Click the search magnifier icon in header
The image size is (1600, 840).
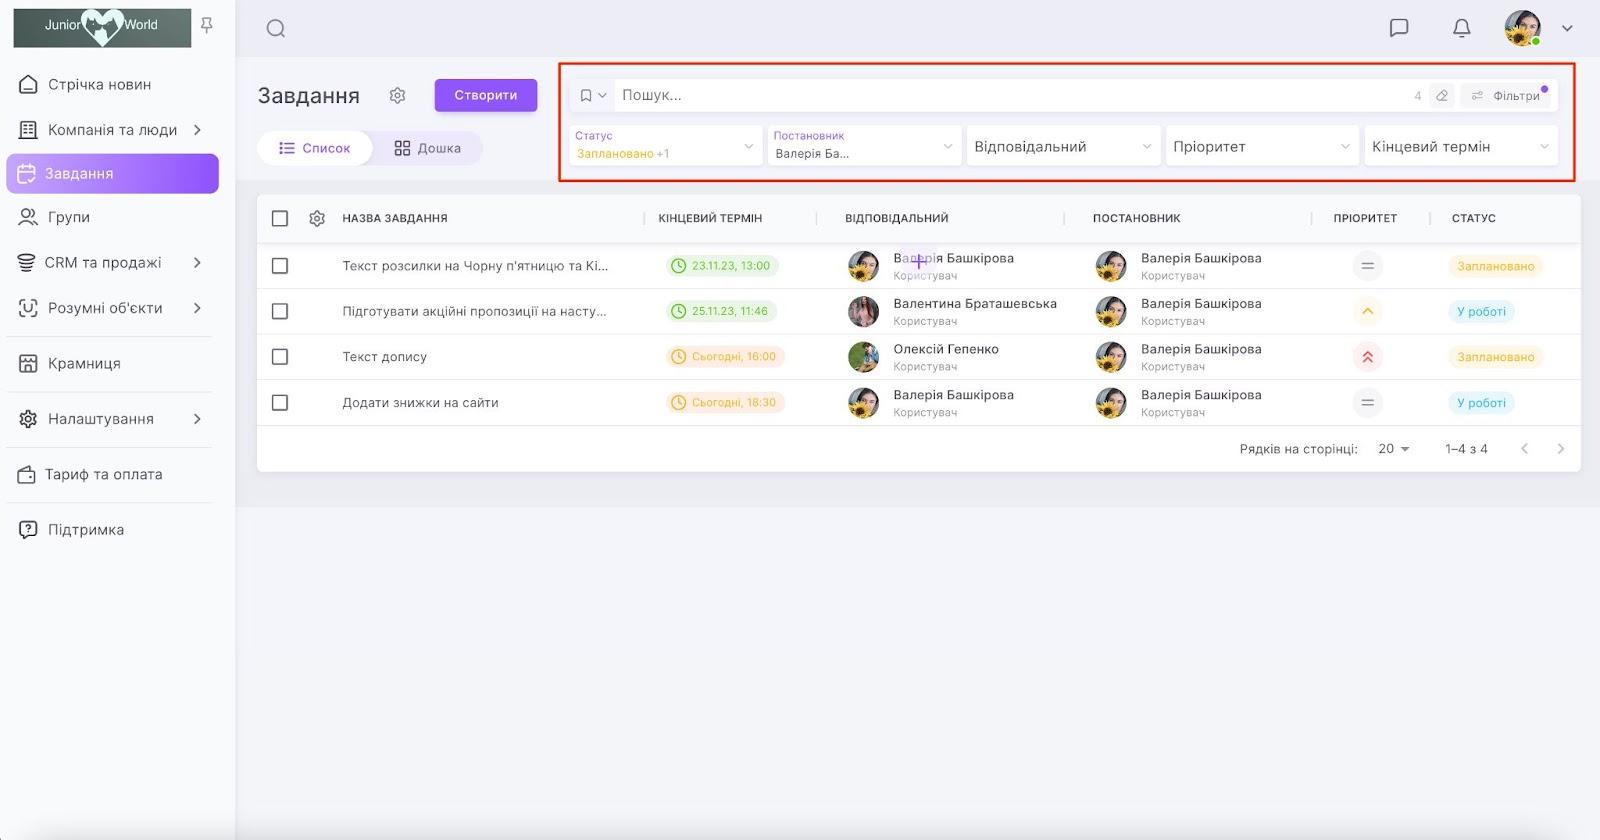(276, 29)
